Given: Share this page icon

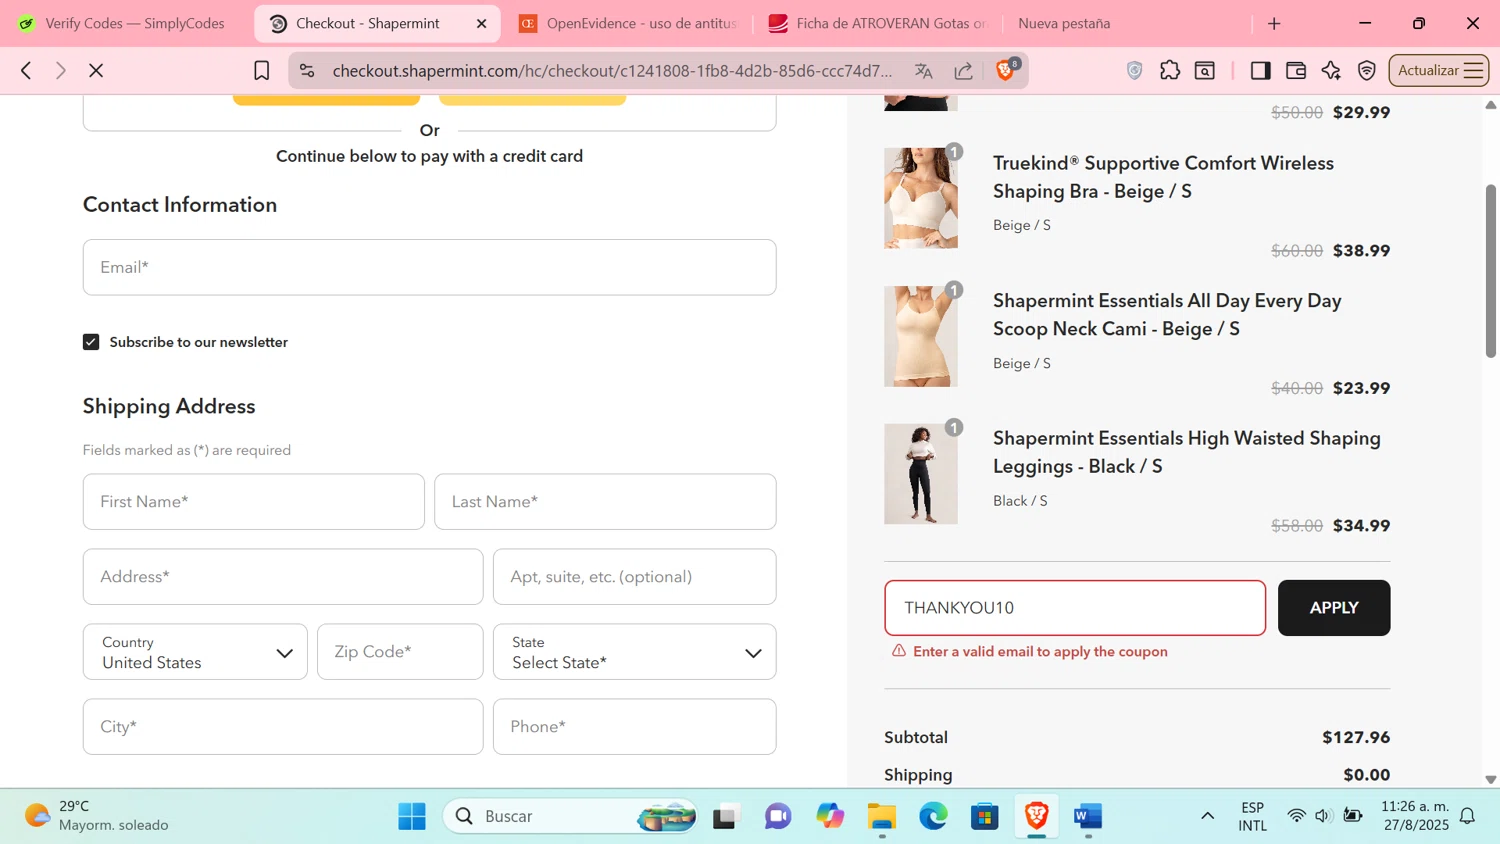Looking at the screenshot, I should 964,70.
